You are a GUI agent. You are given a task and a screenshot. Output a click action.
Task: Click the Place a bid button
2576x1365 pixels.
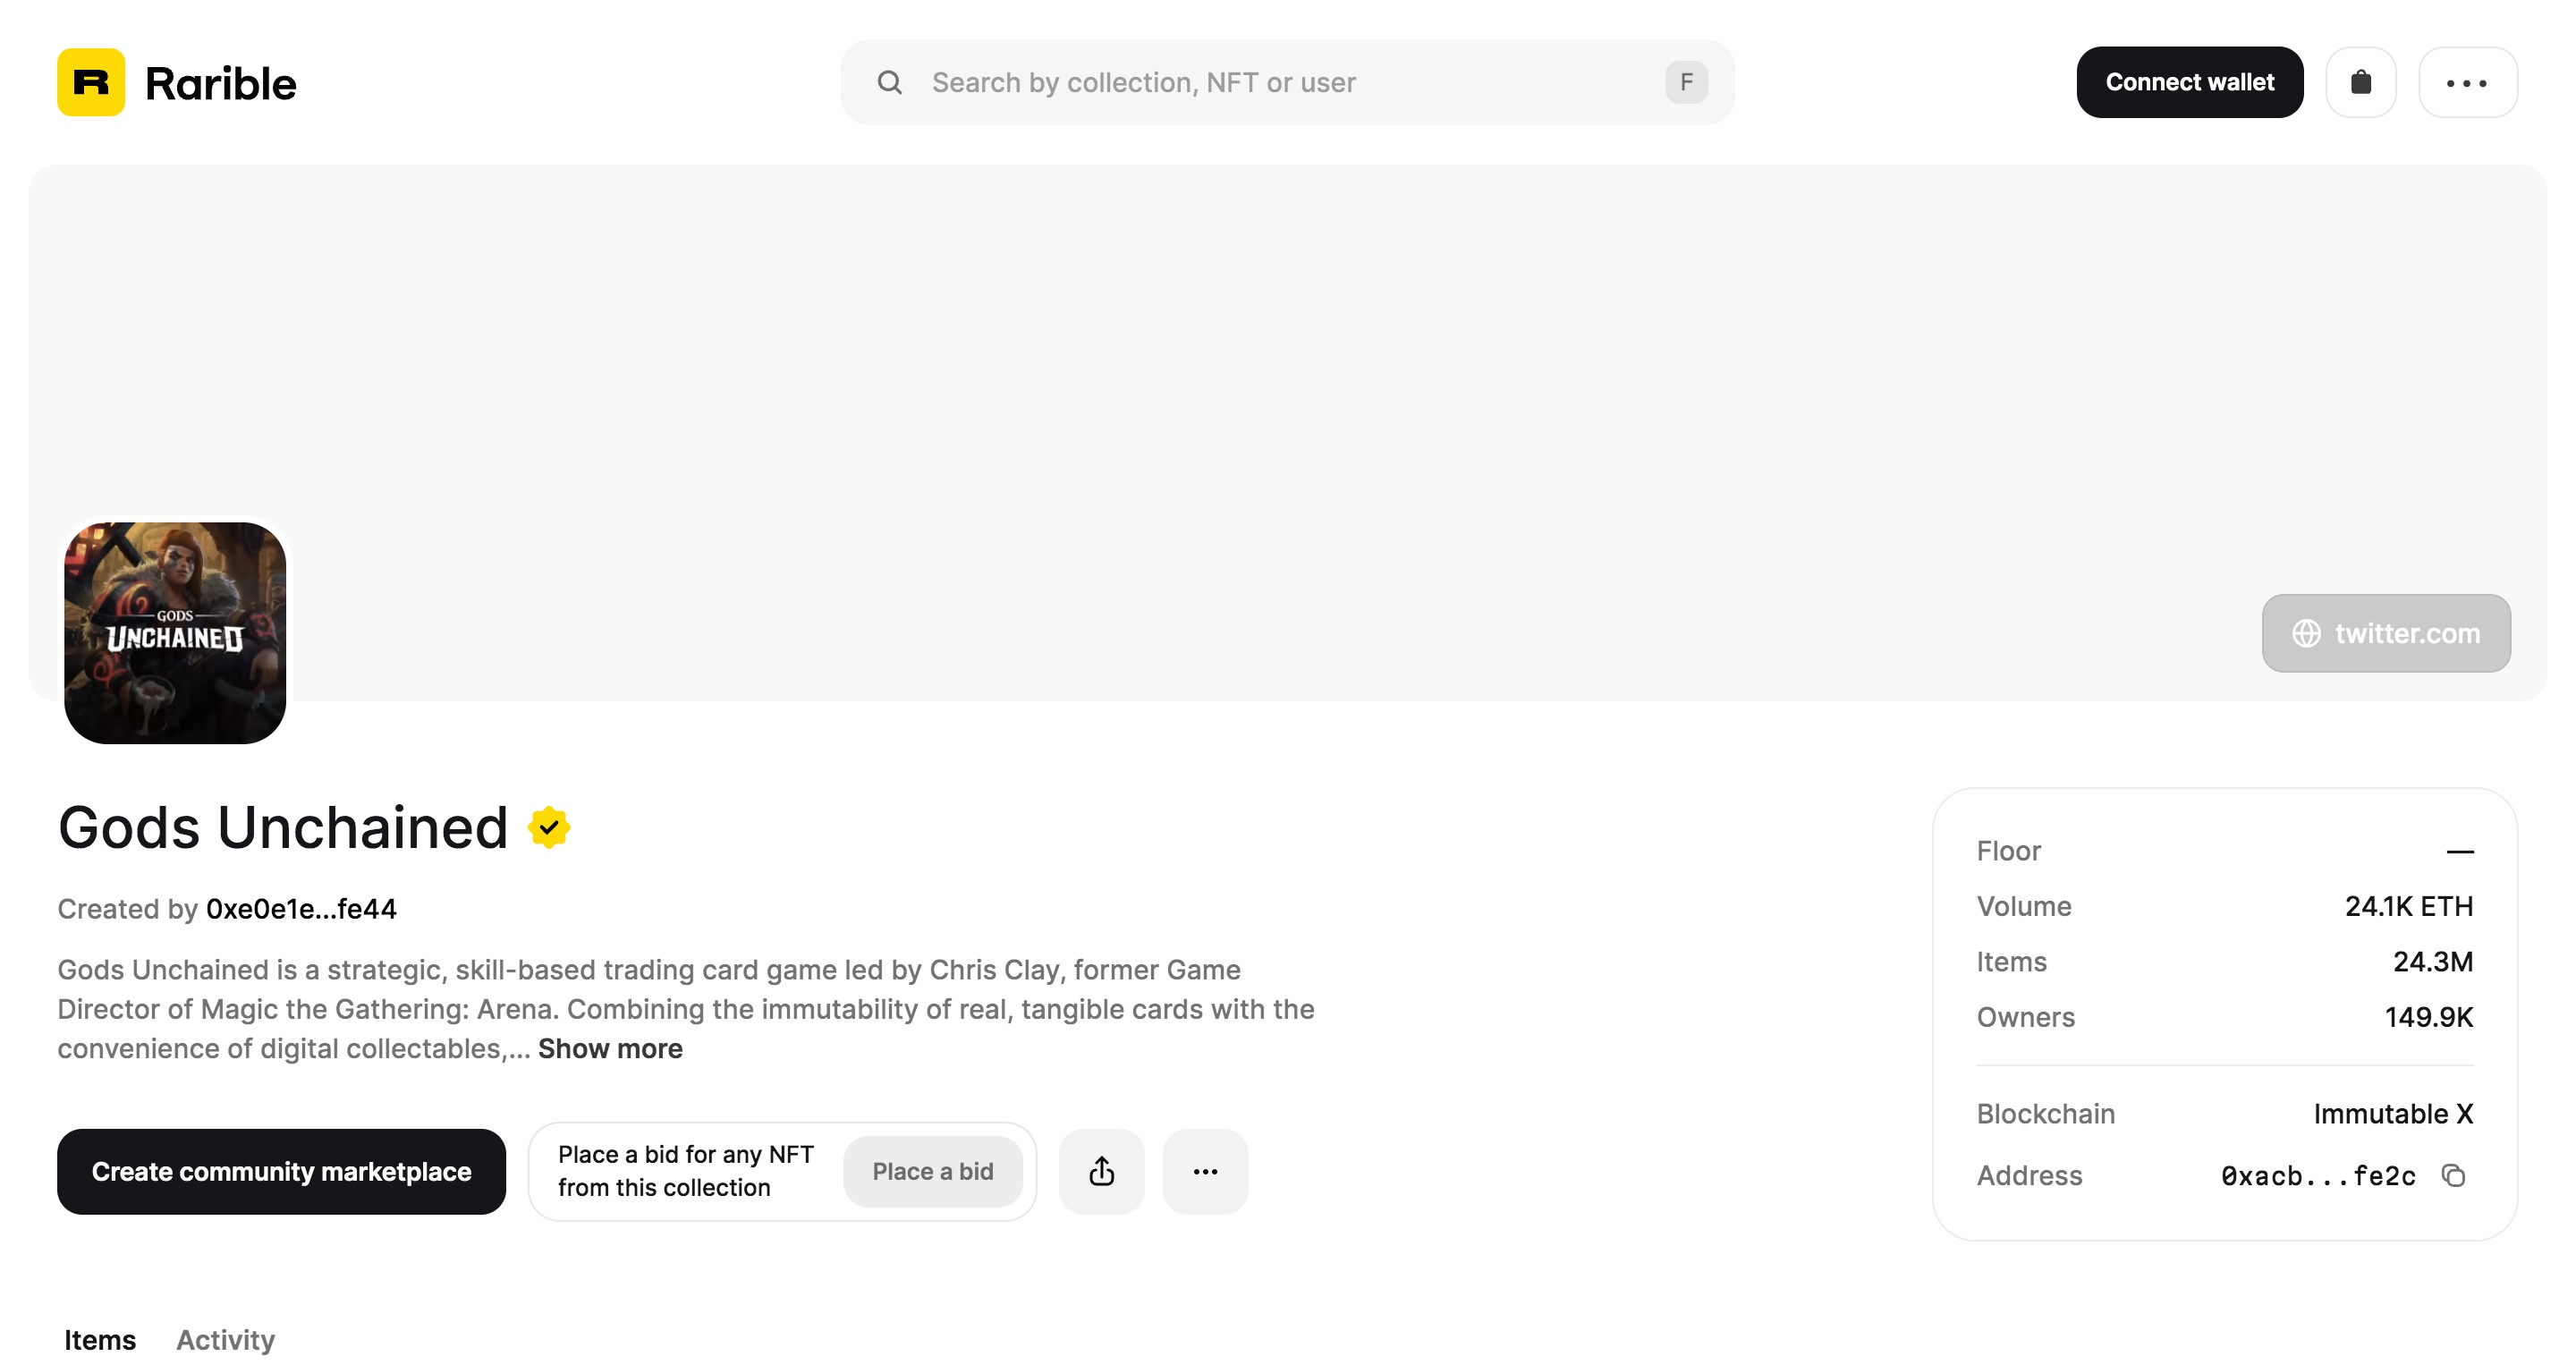point(932,1171)
